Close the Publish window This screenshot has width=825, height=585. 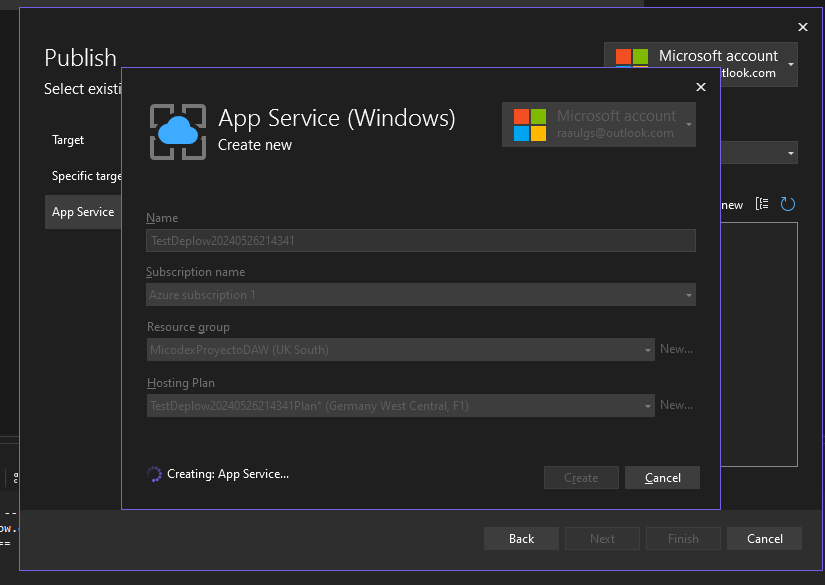pos(803,27)
